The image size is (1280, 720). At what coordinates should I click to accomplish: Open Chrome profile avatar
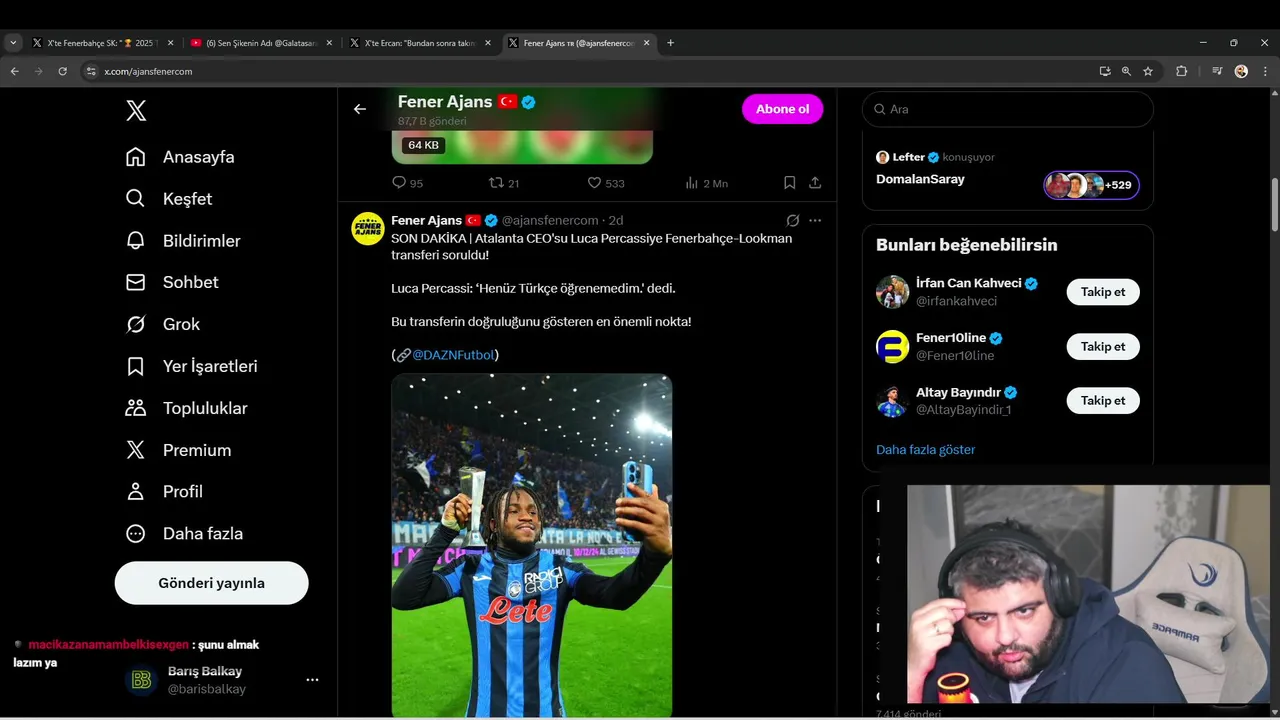point(1241,71)
